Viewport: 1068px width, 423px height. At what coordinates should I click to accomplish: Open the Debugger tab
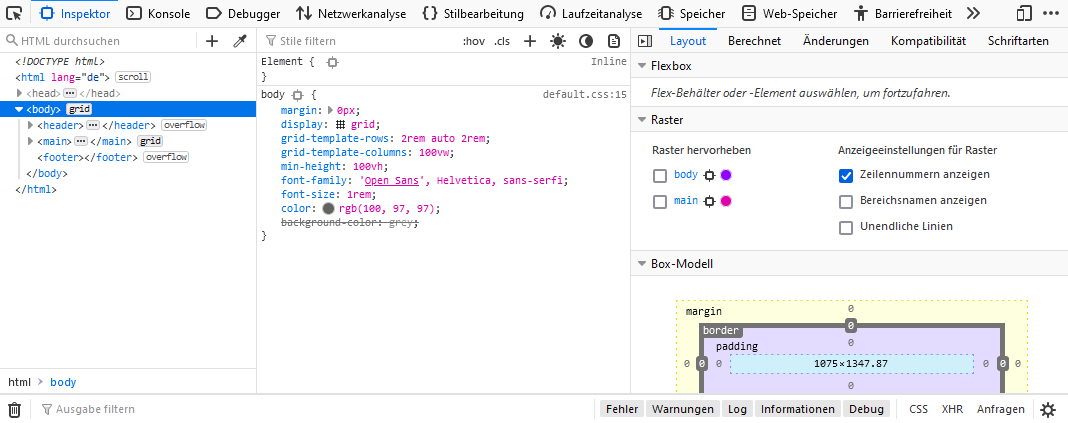242,14
